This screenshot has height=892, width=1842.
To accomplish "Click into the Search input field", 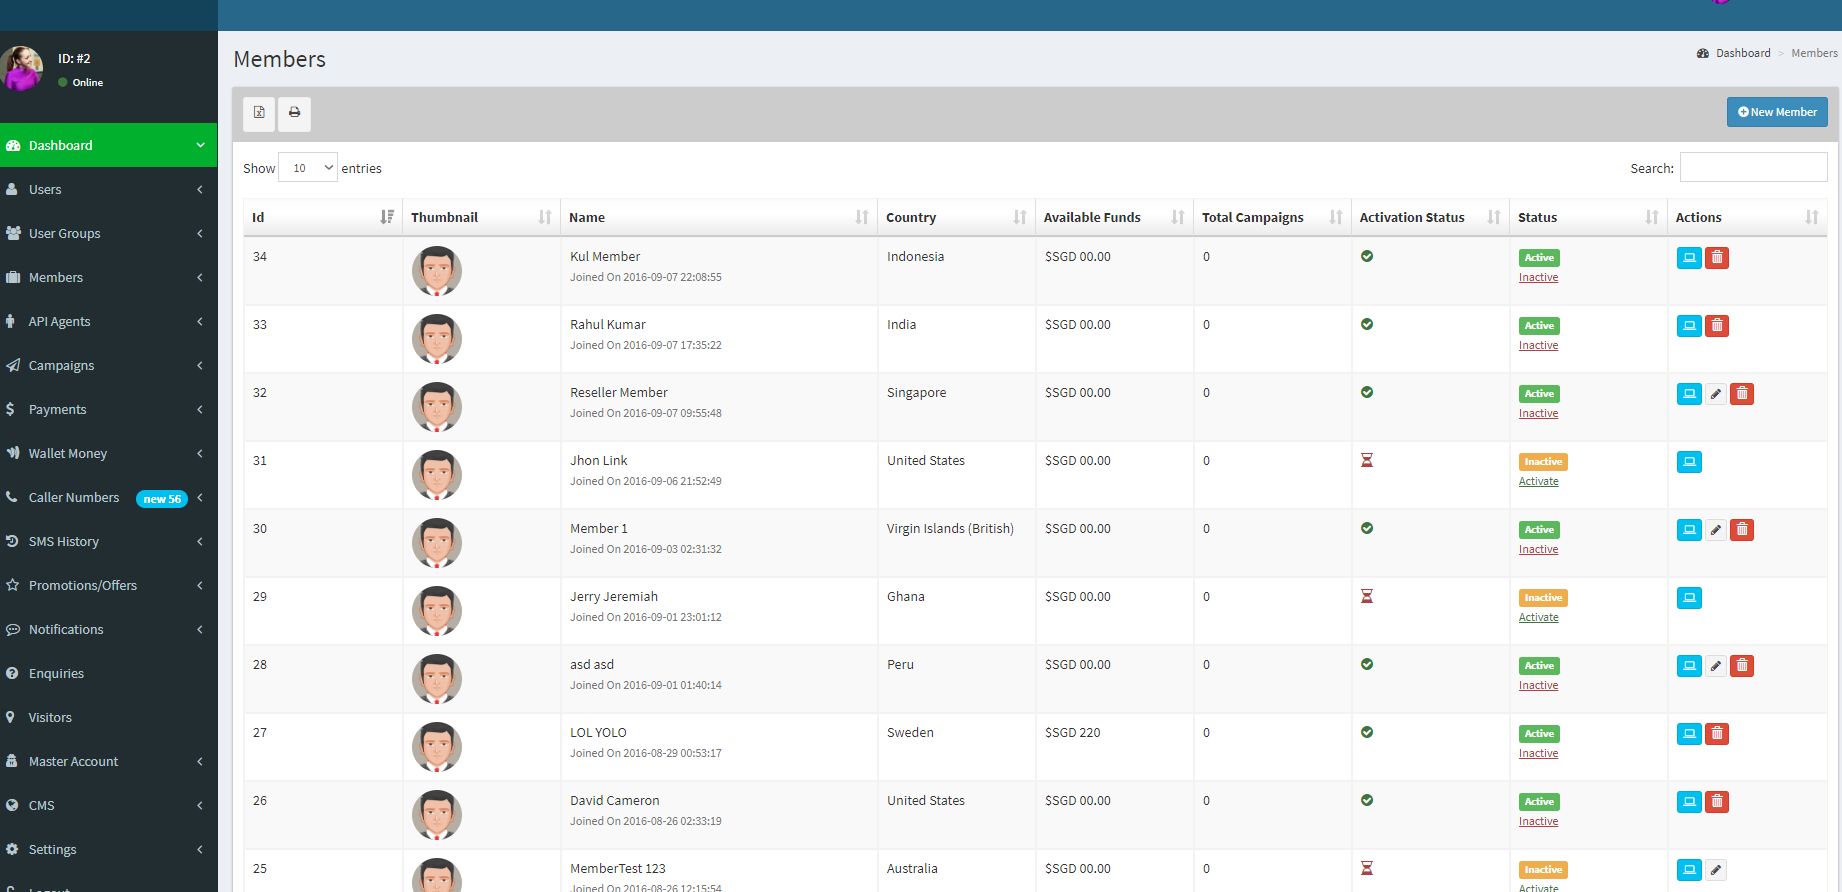I will click(x=1752, y=168).
